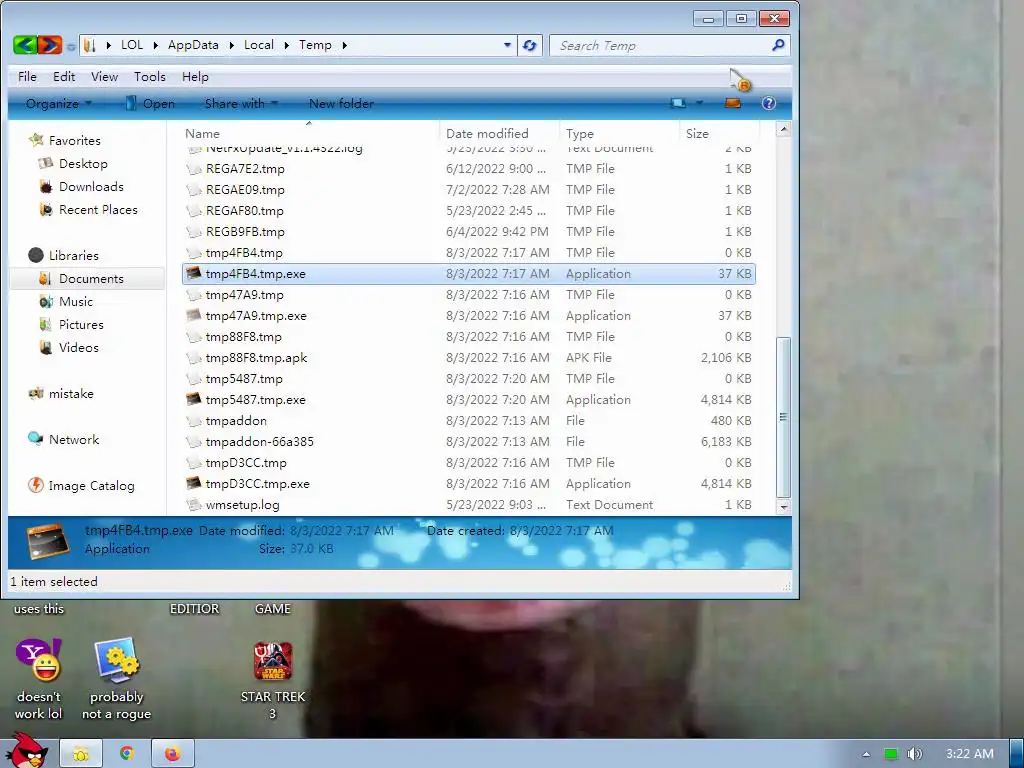Expand the address bar history dropdown
Viewport: 1024px width, 768px height.
(507, 45)
